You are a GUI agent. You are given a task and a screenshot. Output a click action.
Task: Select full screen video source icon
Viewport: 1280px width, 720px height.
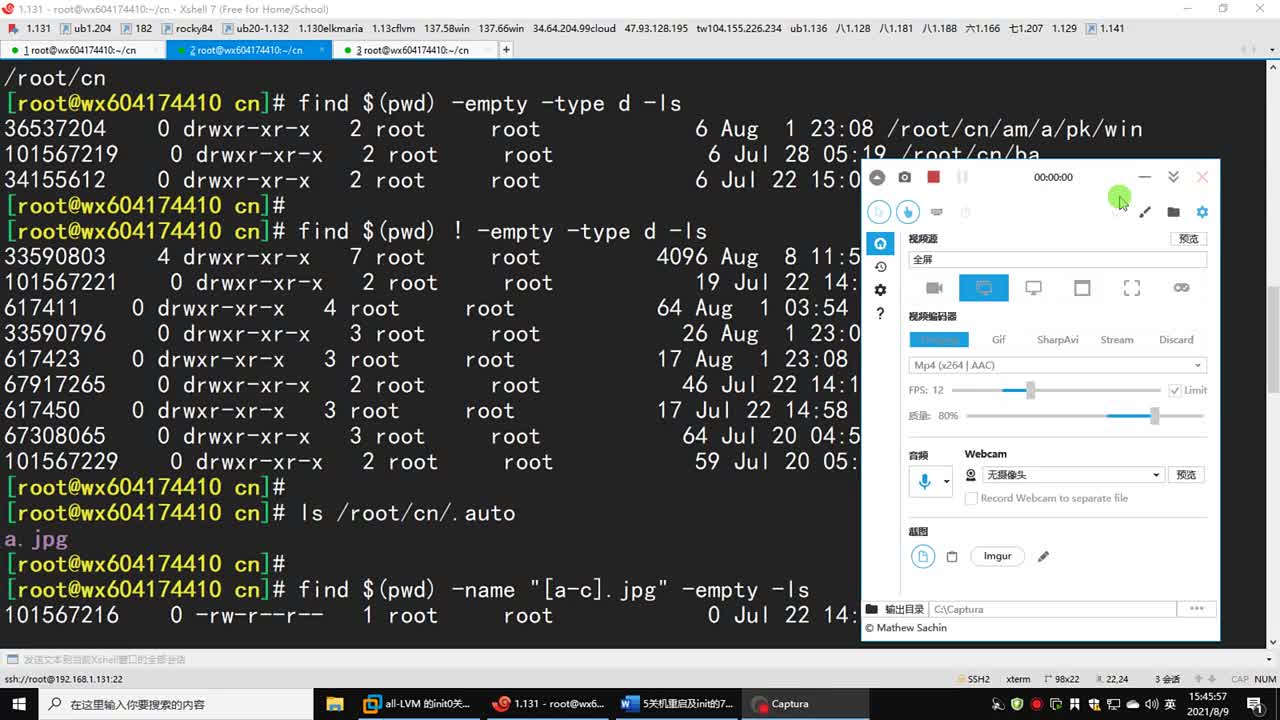tap(984, 288)
